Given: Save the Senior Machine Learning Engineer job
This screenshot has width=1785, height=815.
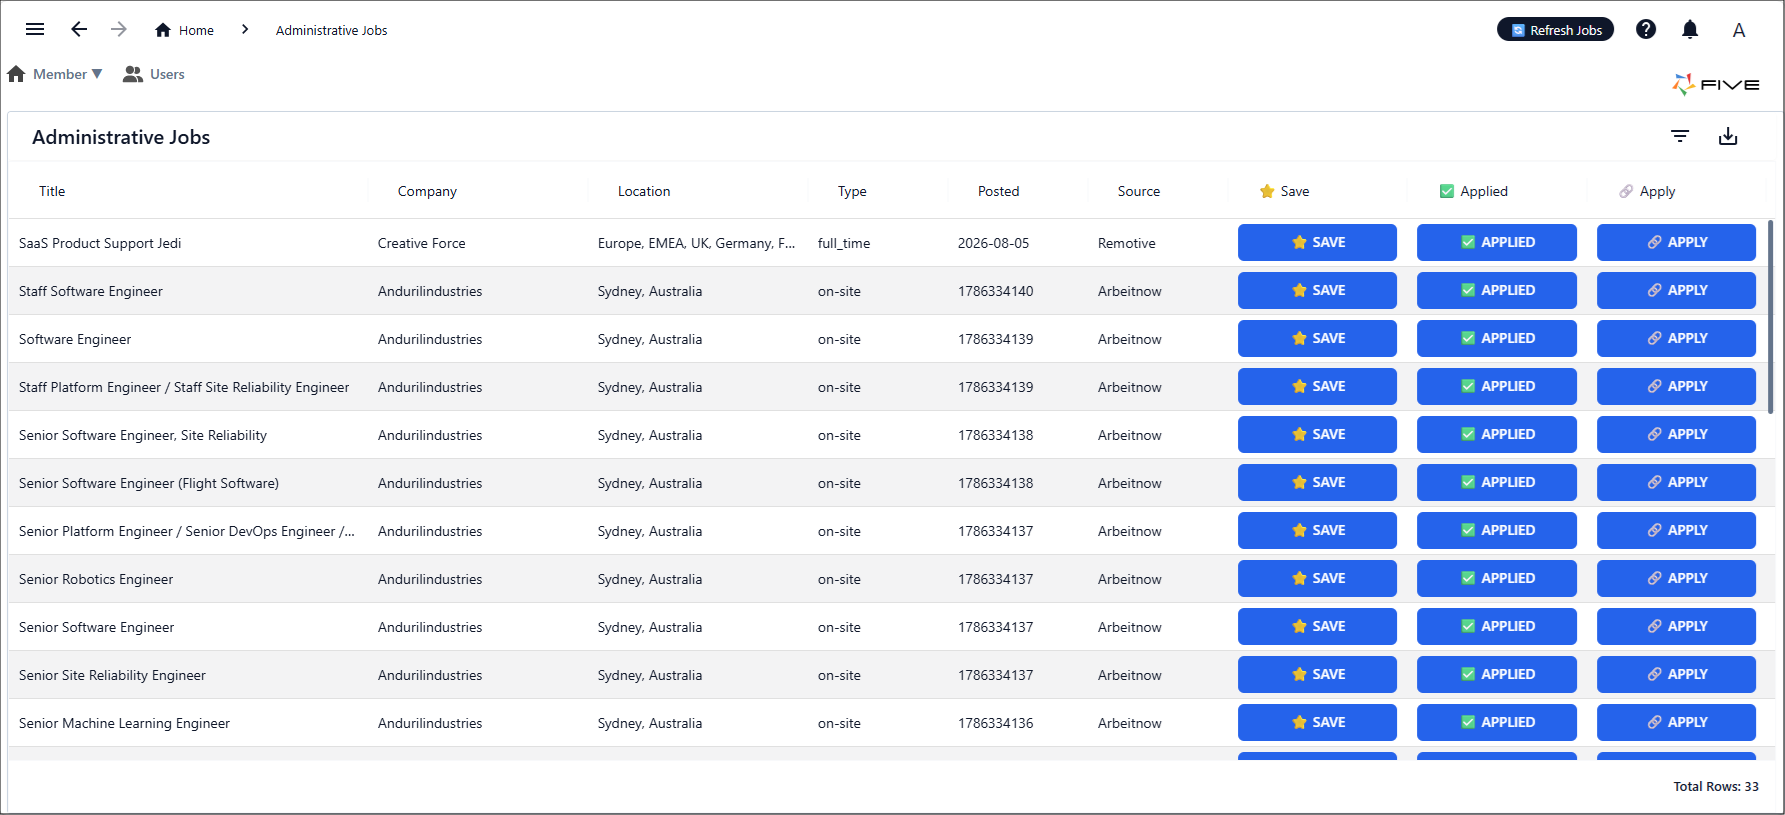Looking at the screenshot, I should [1317, 722].
